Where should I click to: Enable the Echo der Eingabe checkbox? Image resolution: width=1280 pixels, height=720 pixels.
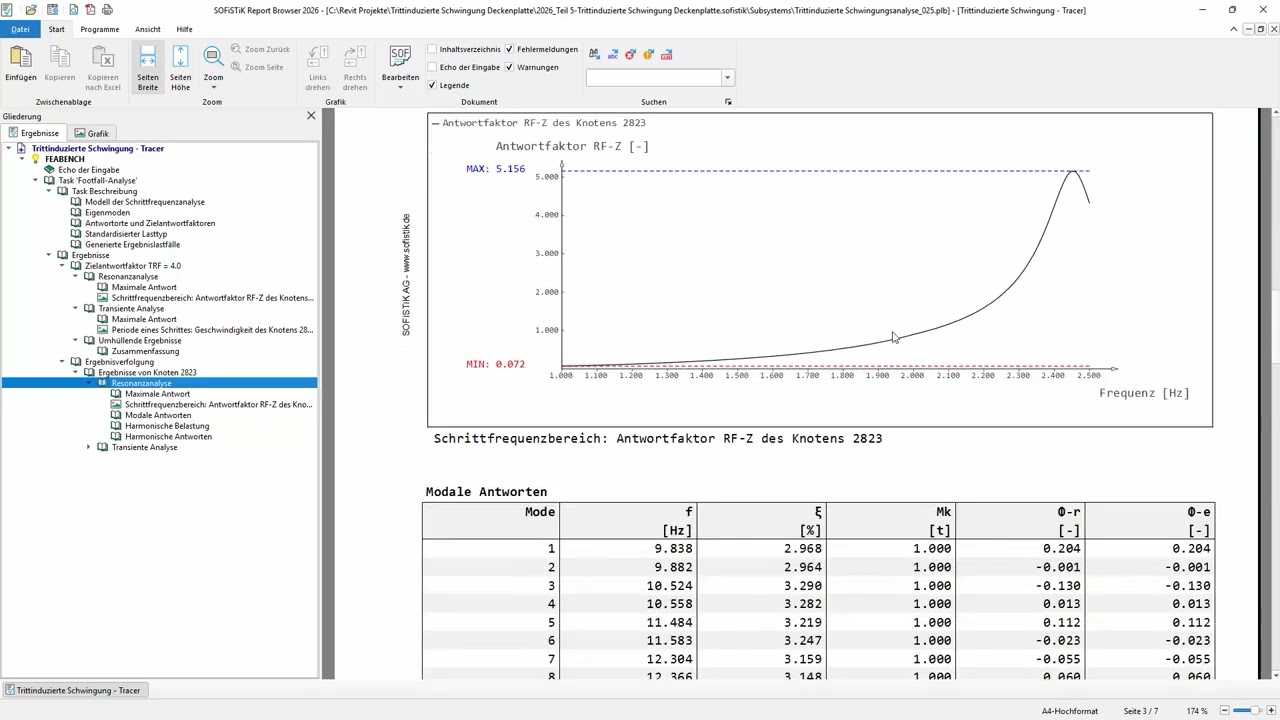pyautogui.click(x=432, y=67)
